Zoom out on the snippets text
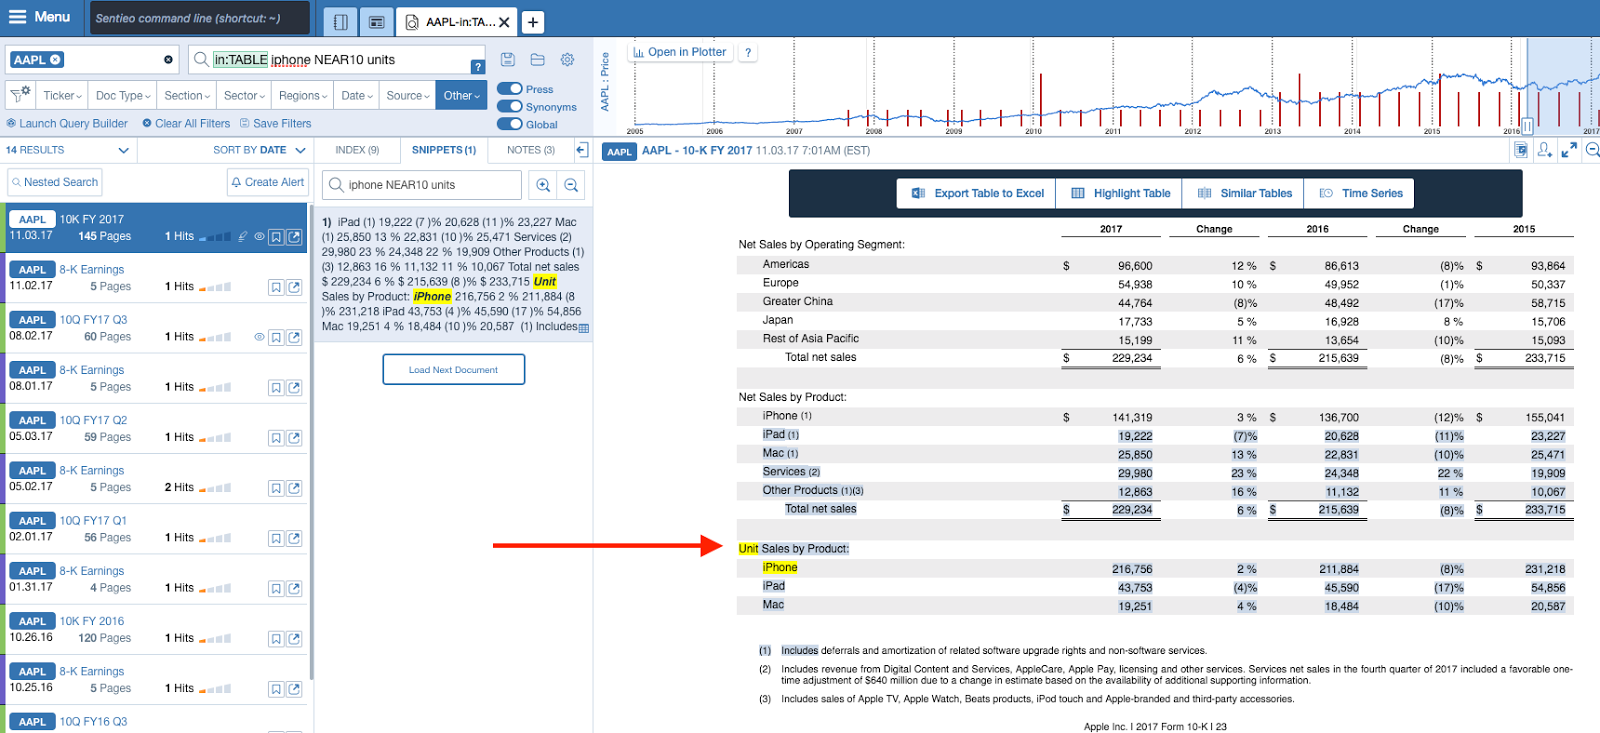 pyautogui.click(x=571, y=185)
